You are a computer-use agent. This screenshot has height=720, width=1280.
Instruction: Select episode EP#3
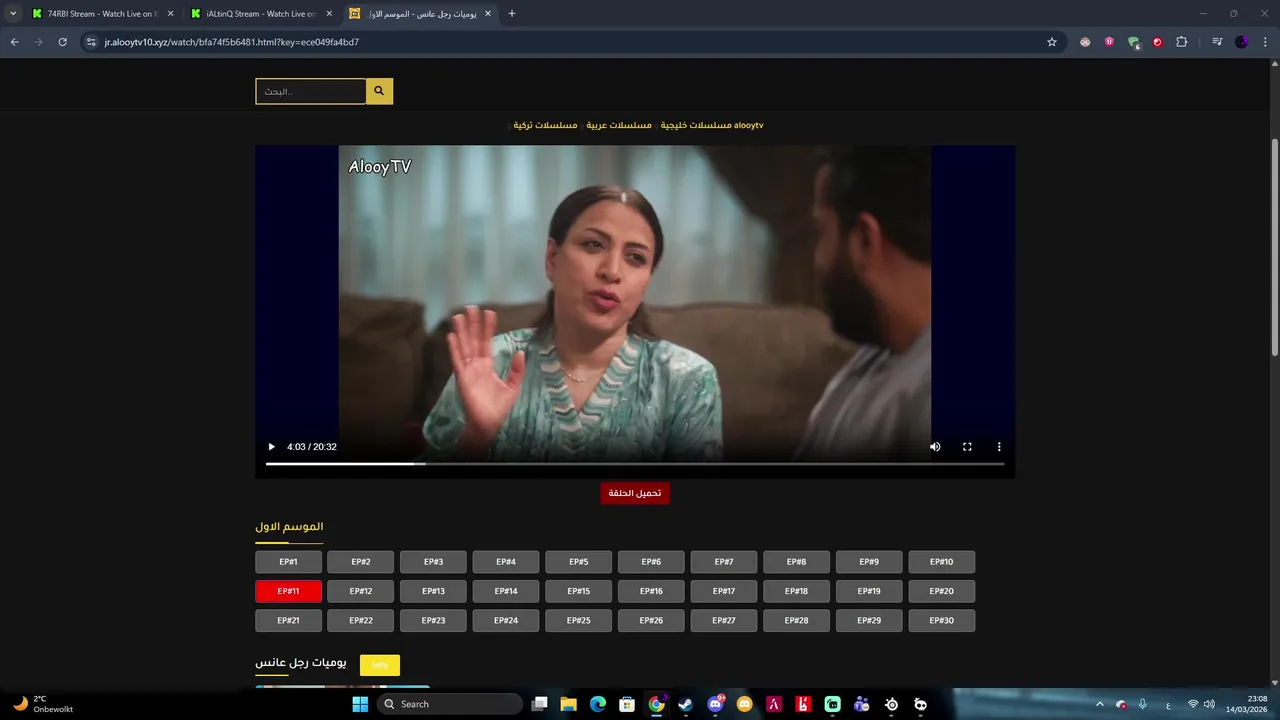pos(433,562)
